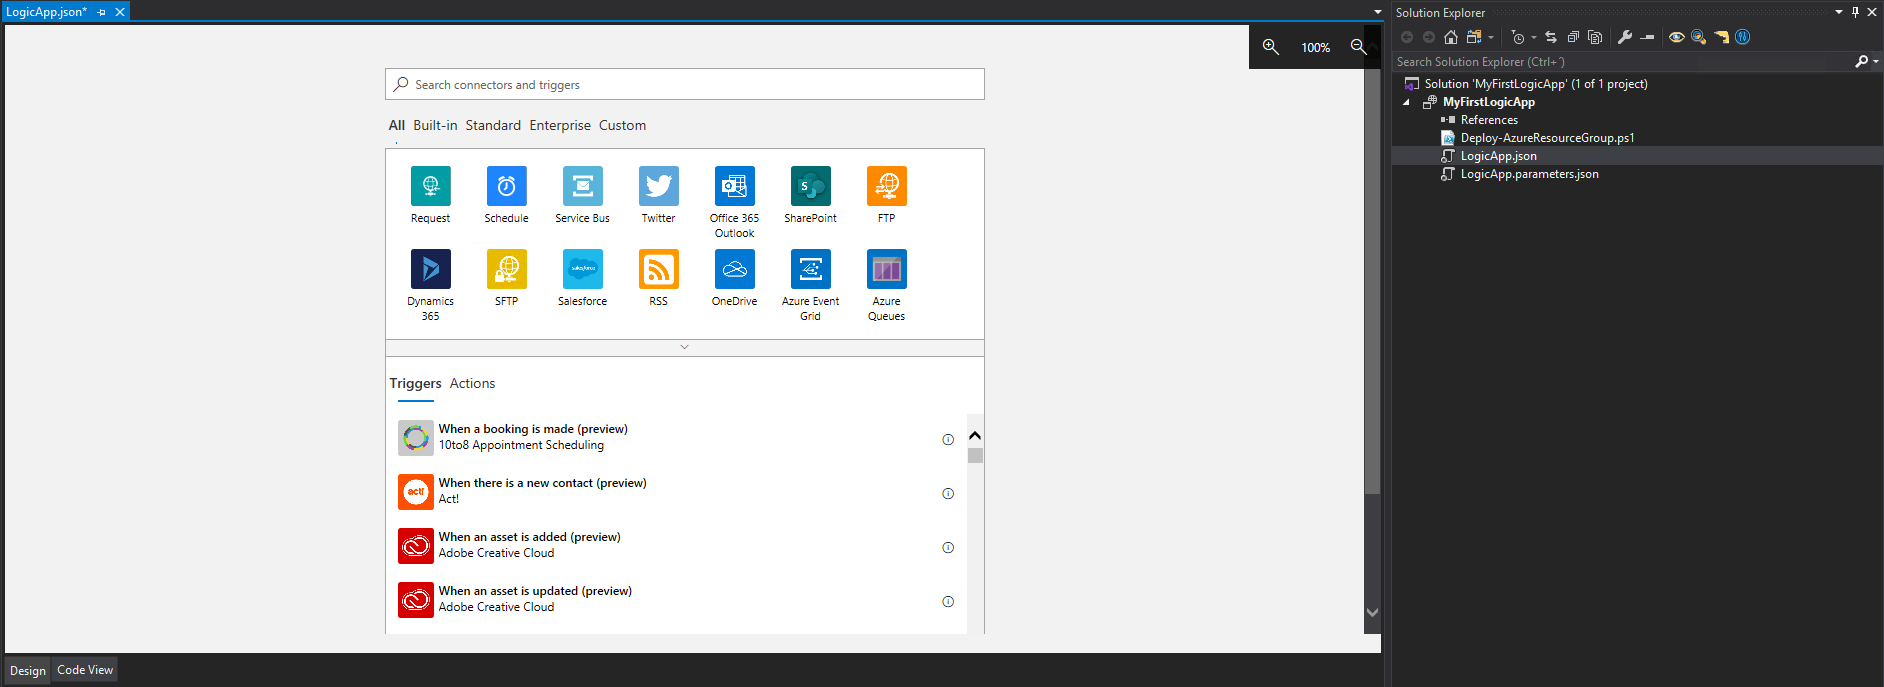Viewport: 1884px width, 687px height.
Task: Open Solution Explorer search options dropdown
Action: point(1875,62)
